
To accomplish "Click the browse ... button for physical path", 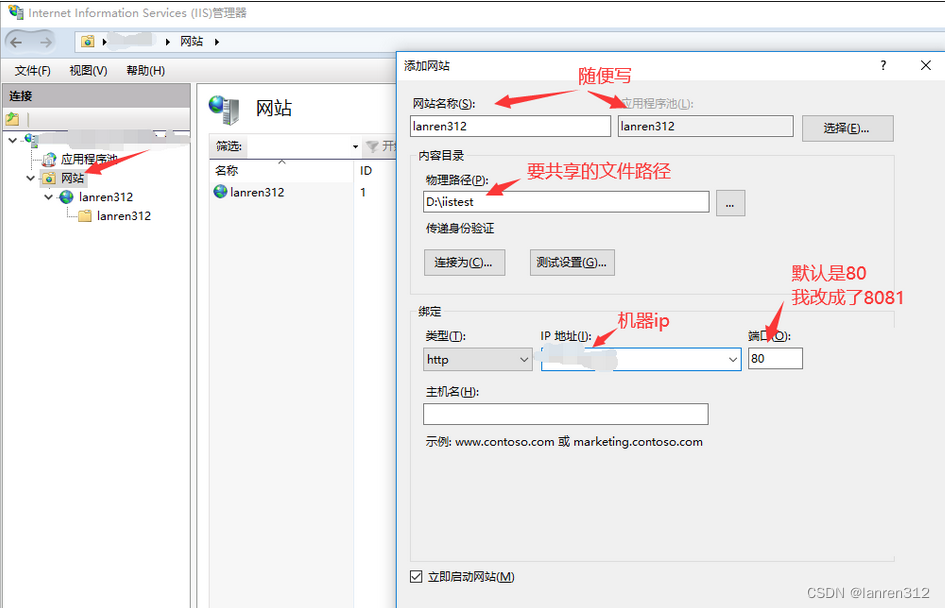I will pos(730,203).
